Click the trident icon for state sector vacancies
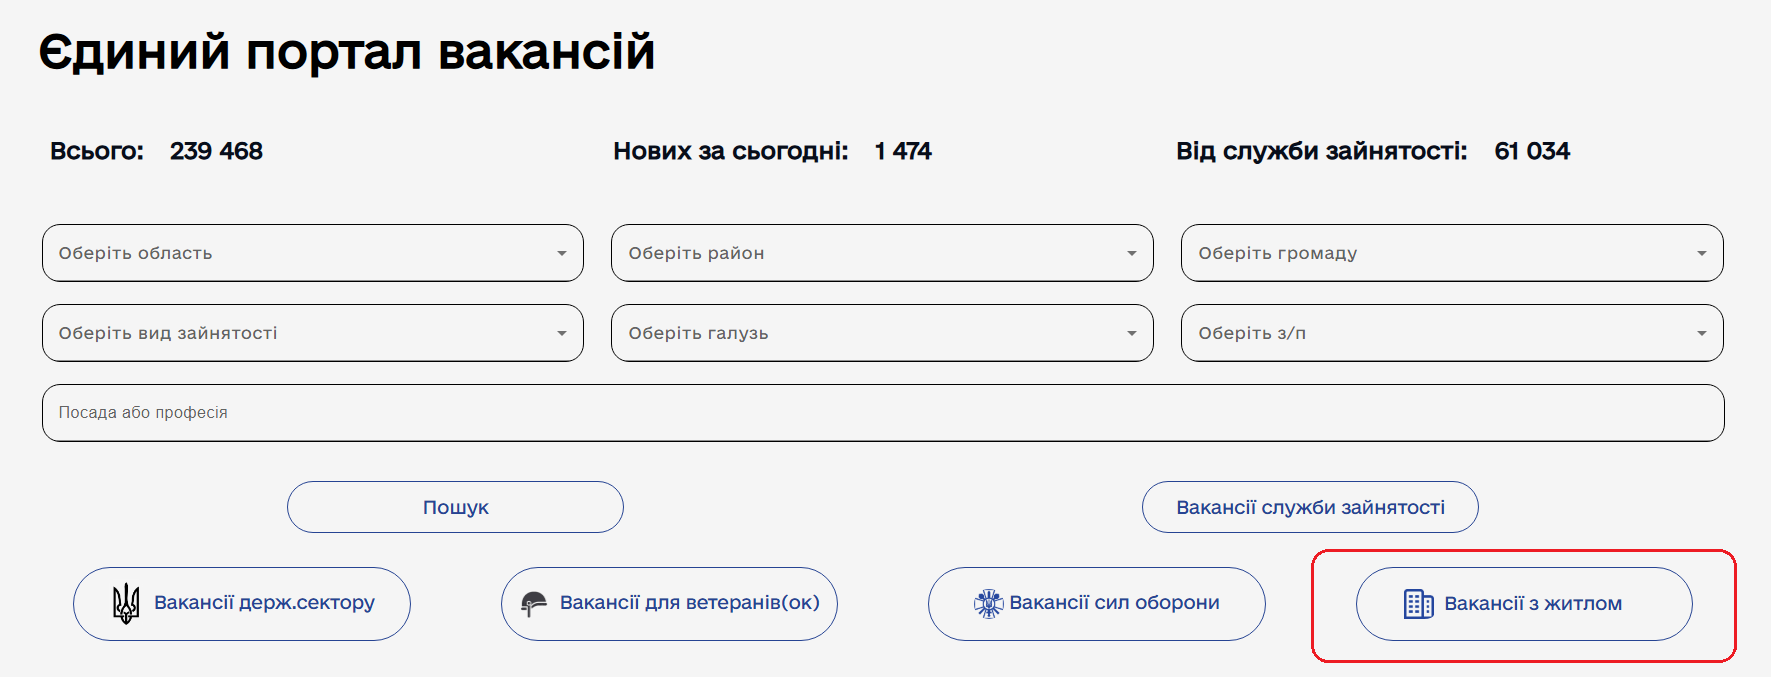This screenshot has width=1771, height=677. 126,604
